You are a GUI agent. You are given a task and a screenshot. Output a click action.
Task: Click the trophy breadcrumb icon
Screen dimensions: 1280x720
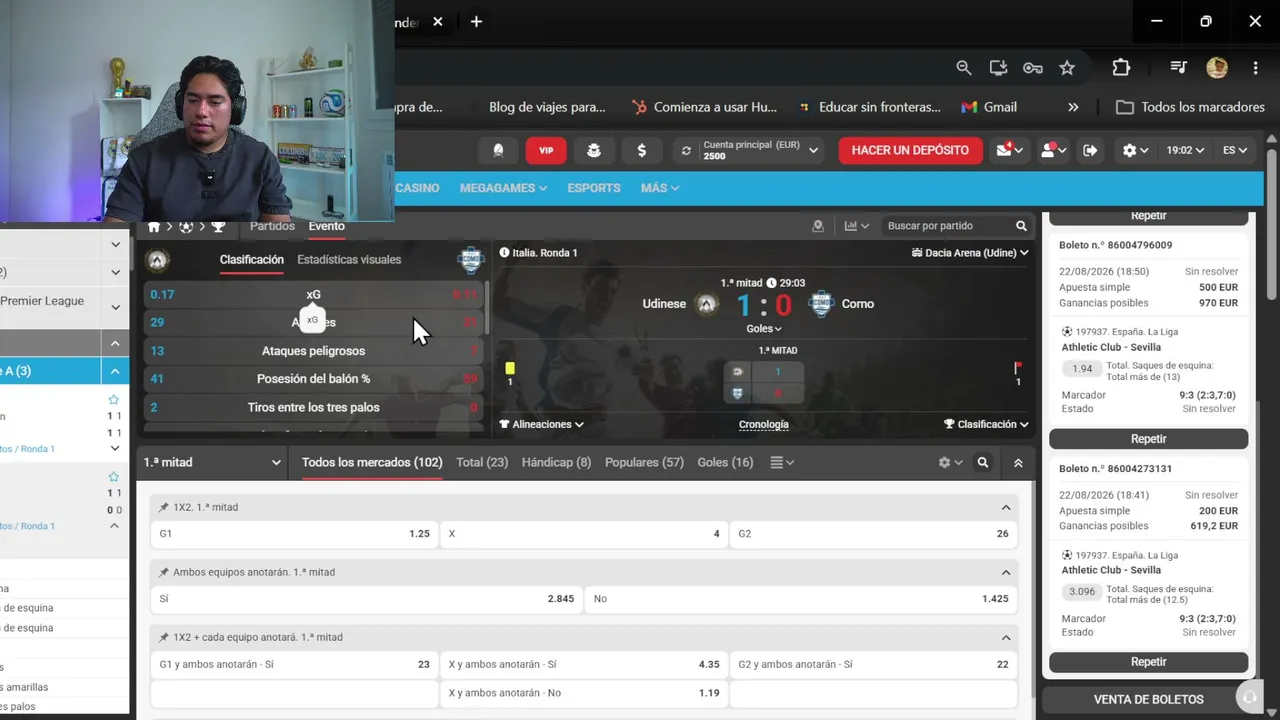(x=218, y=227)
